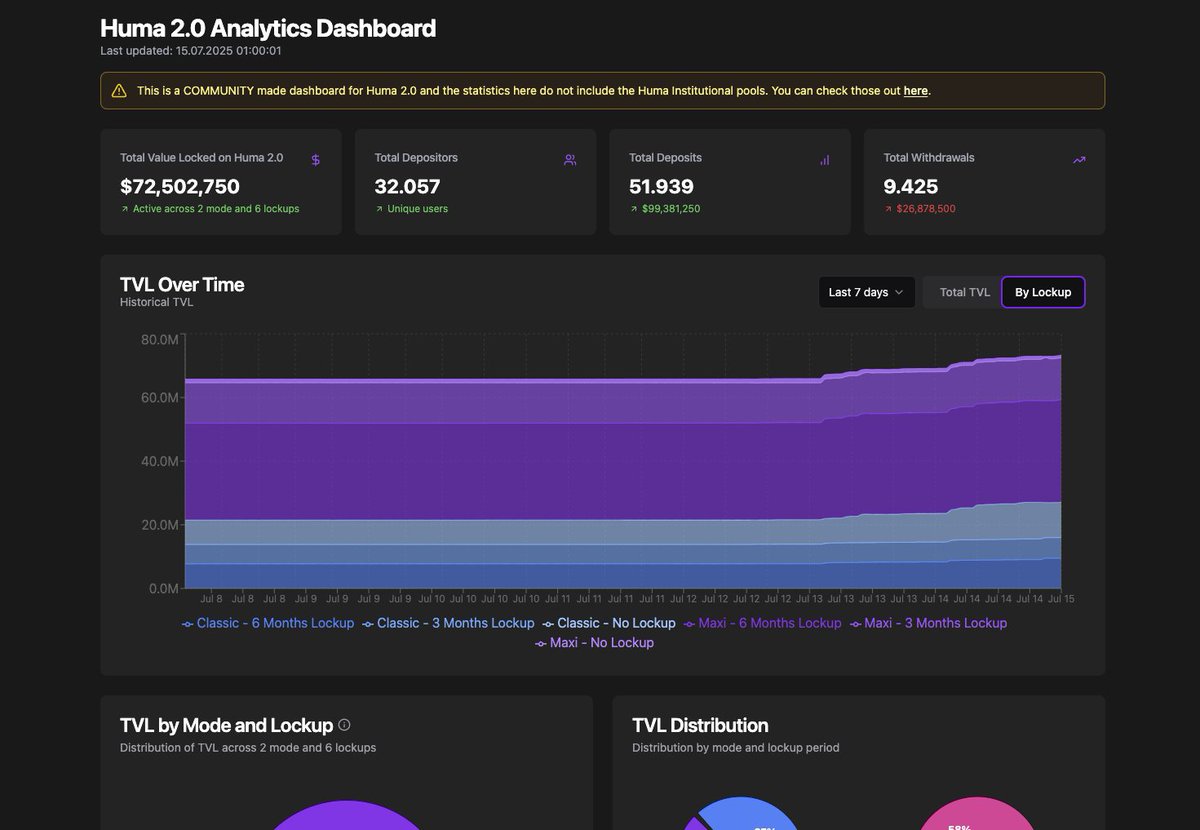Click the Total Deposits card label
The width and height of the screenshot is (1200, 830).
tap(665, 158)
